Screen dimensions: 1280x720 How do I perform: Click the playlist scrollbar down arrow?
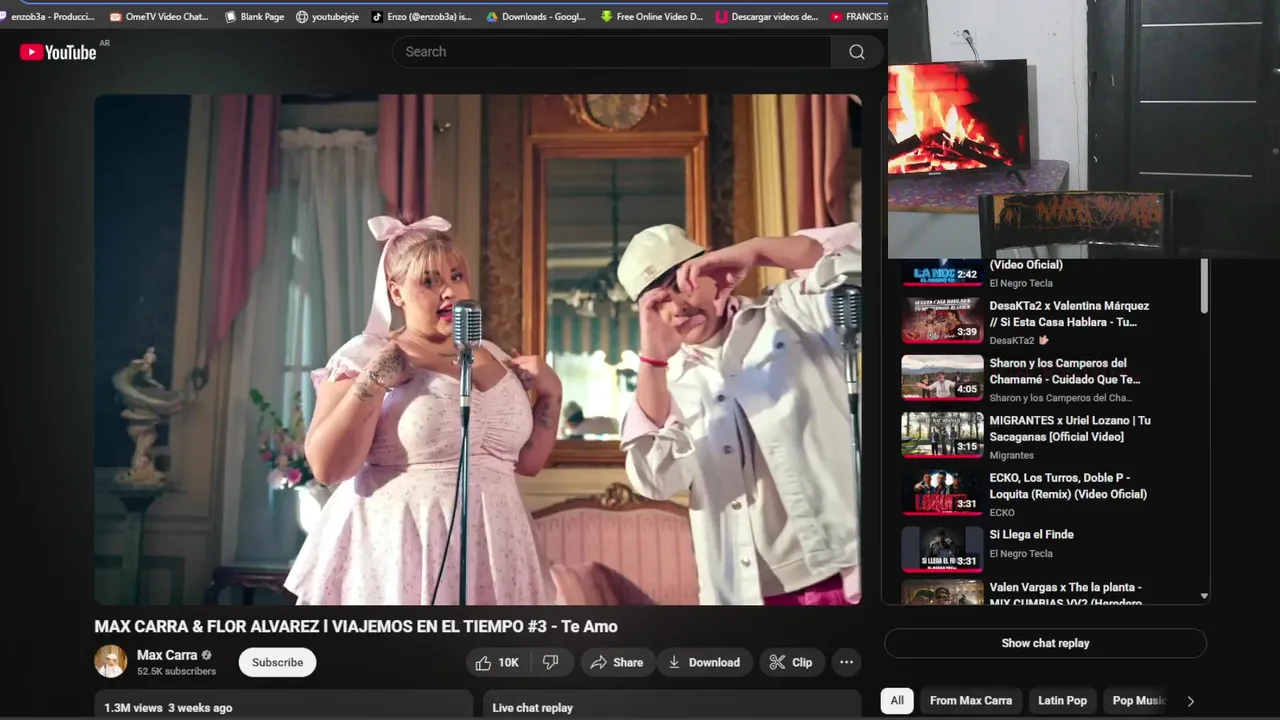pyautogui.click(x=1204, y=596)
